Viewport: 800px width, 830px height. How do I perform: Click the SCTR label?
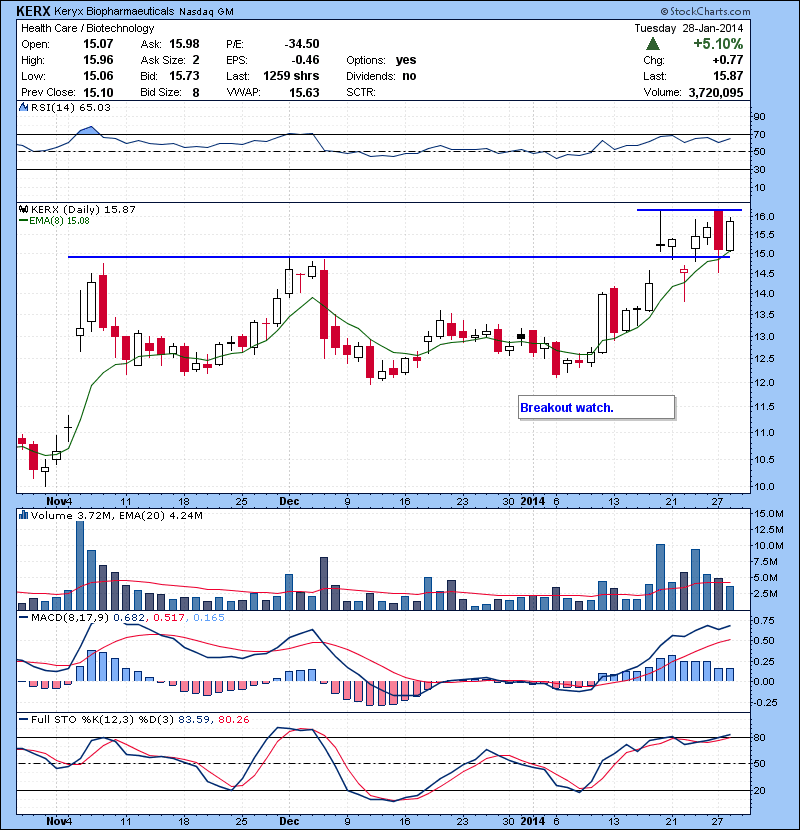pyautogui.click(x=361, y=93)
